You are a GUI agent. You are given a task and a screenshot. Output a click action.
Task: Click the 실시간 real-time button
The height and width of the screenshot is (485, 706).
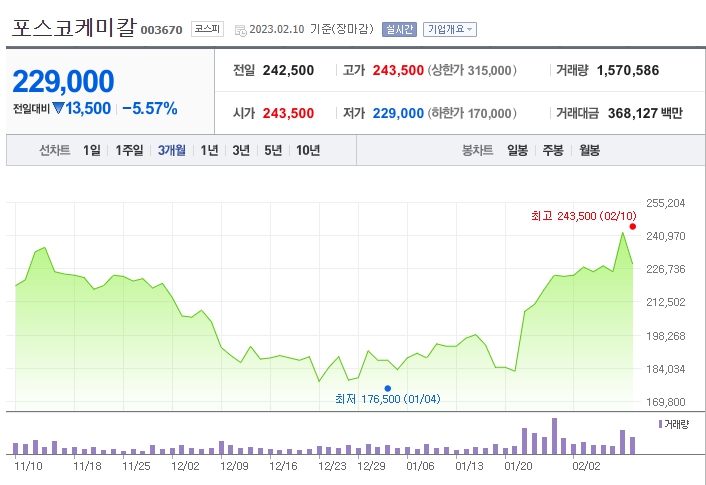pyautogui.click(x=399, y=29)
